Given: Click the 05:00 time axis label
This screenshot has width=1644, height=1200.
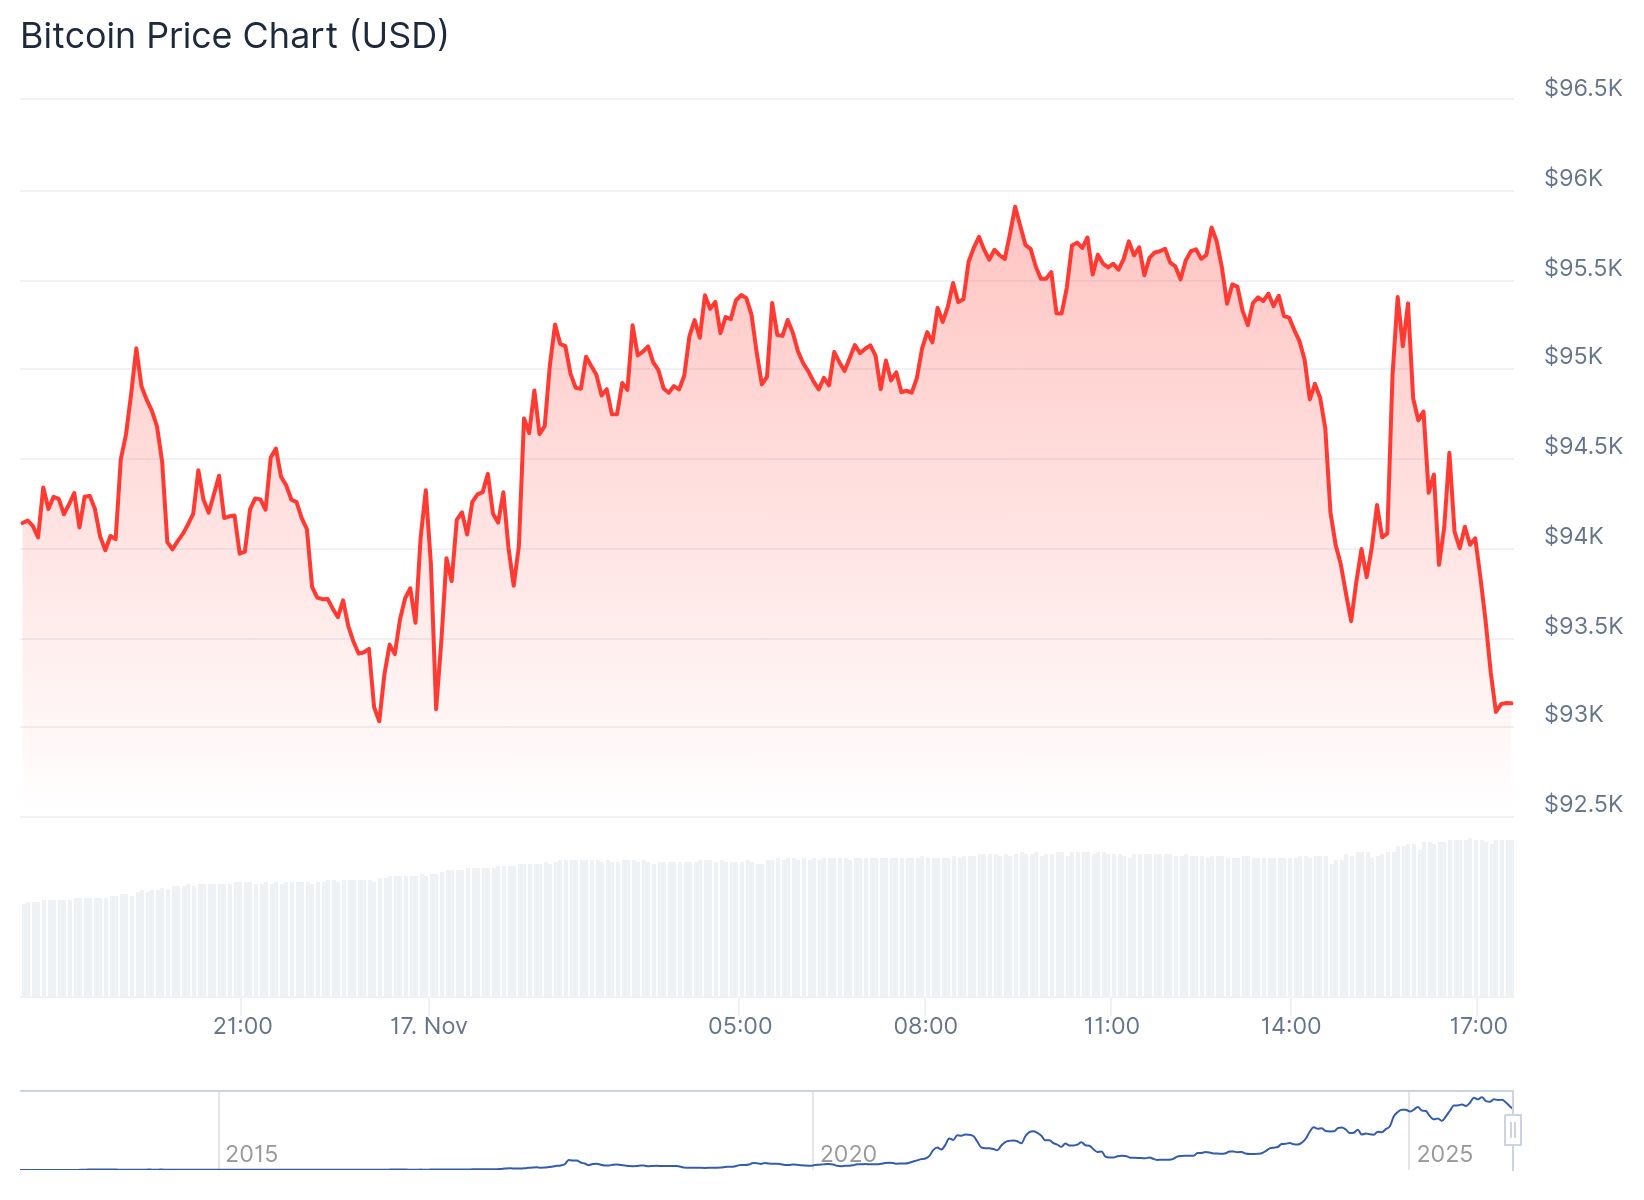Looking at the screenshot, I should pos(740,1026).
